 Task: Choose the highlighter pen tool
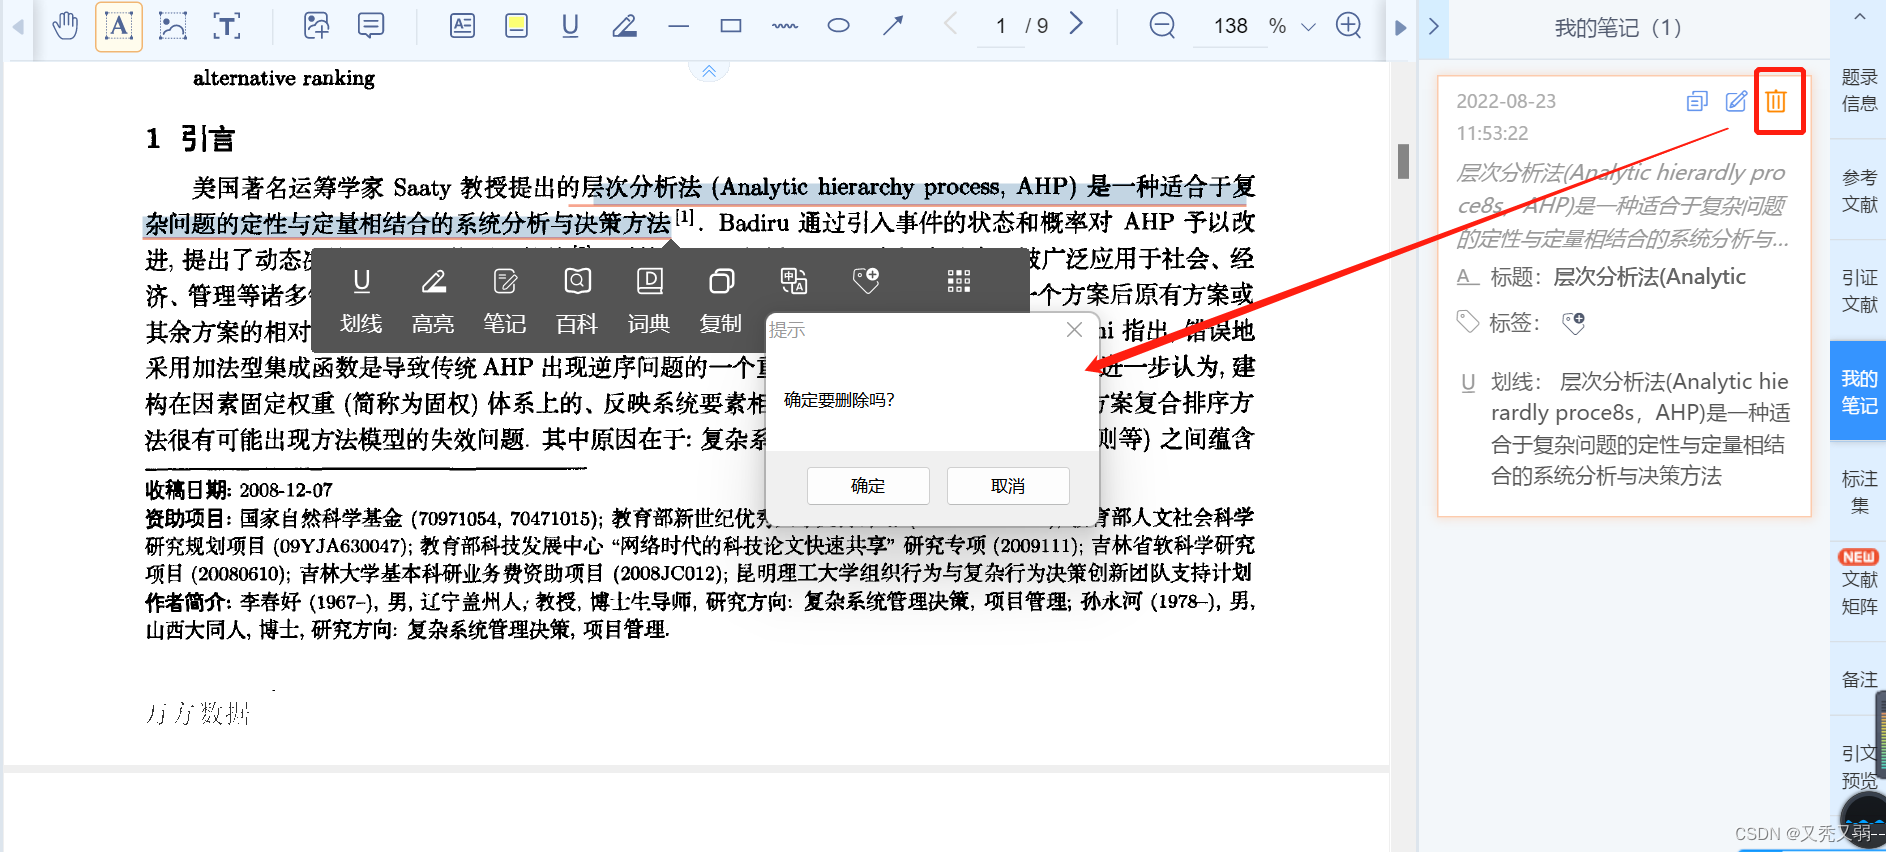click(x=625, y=26)
